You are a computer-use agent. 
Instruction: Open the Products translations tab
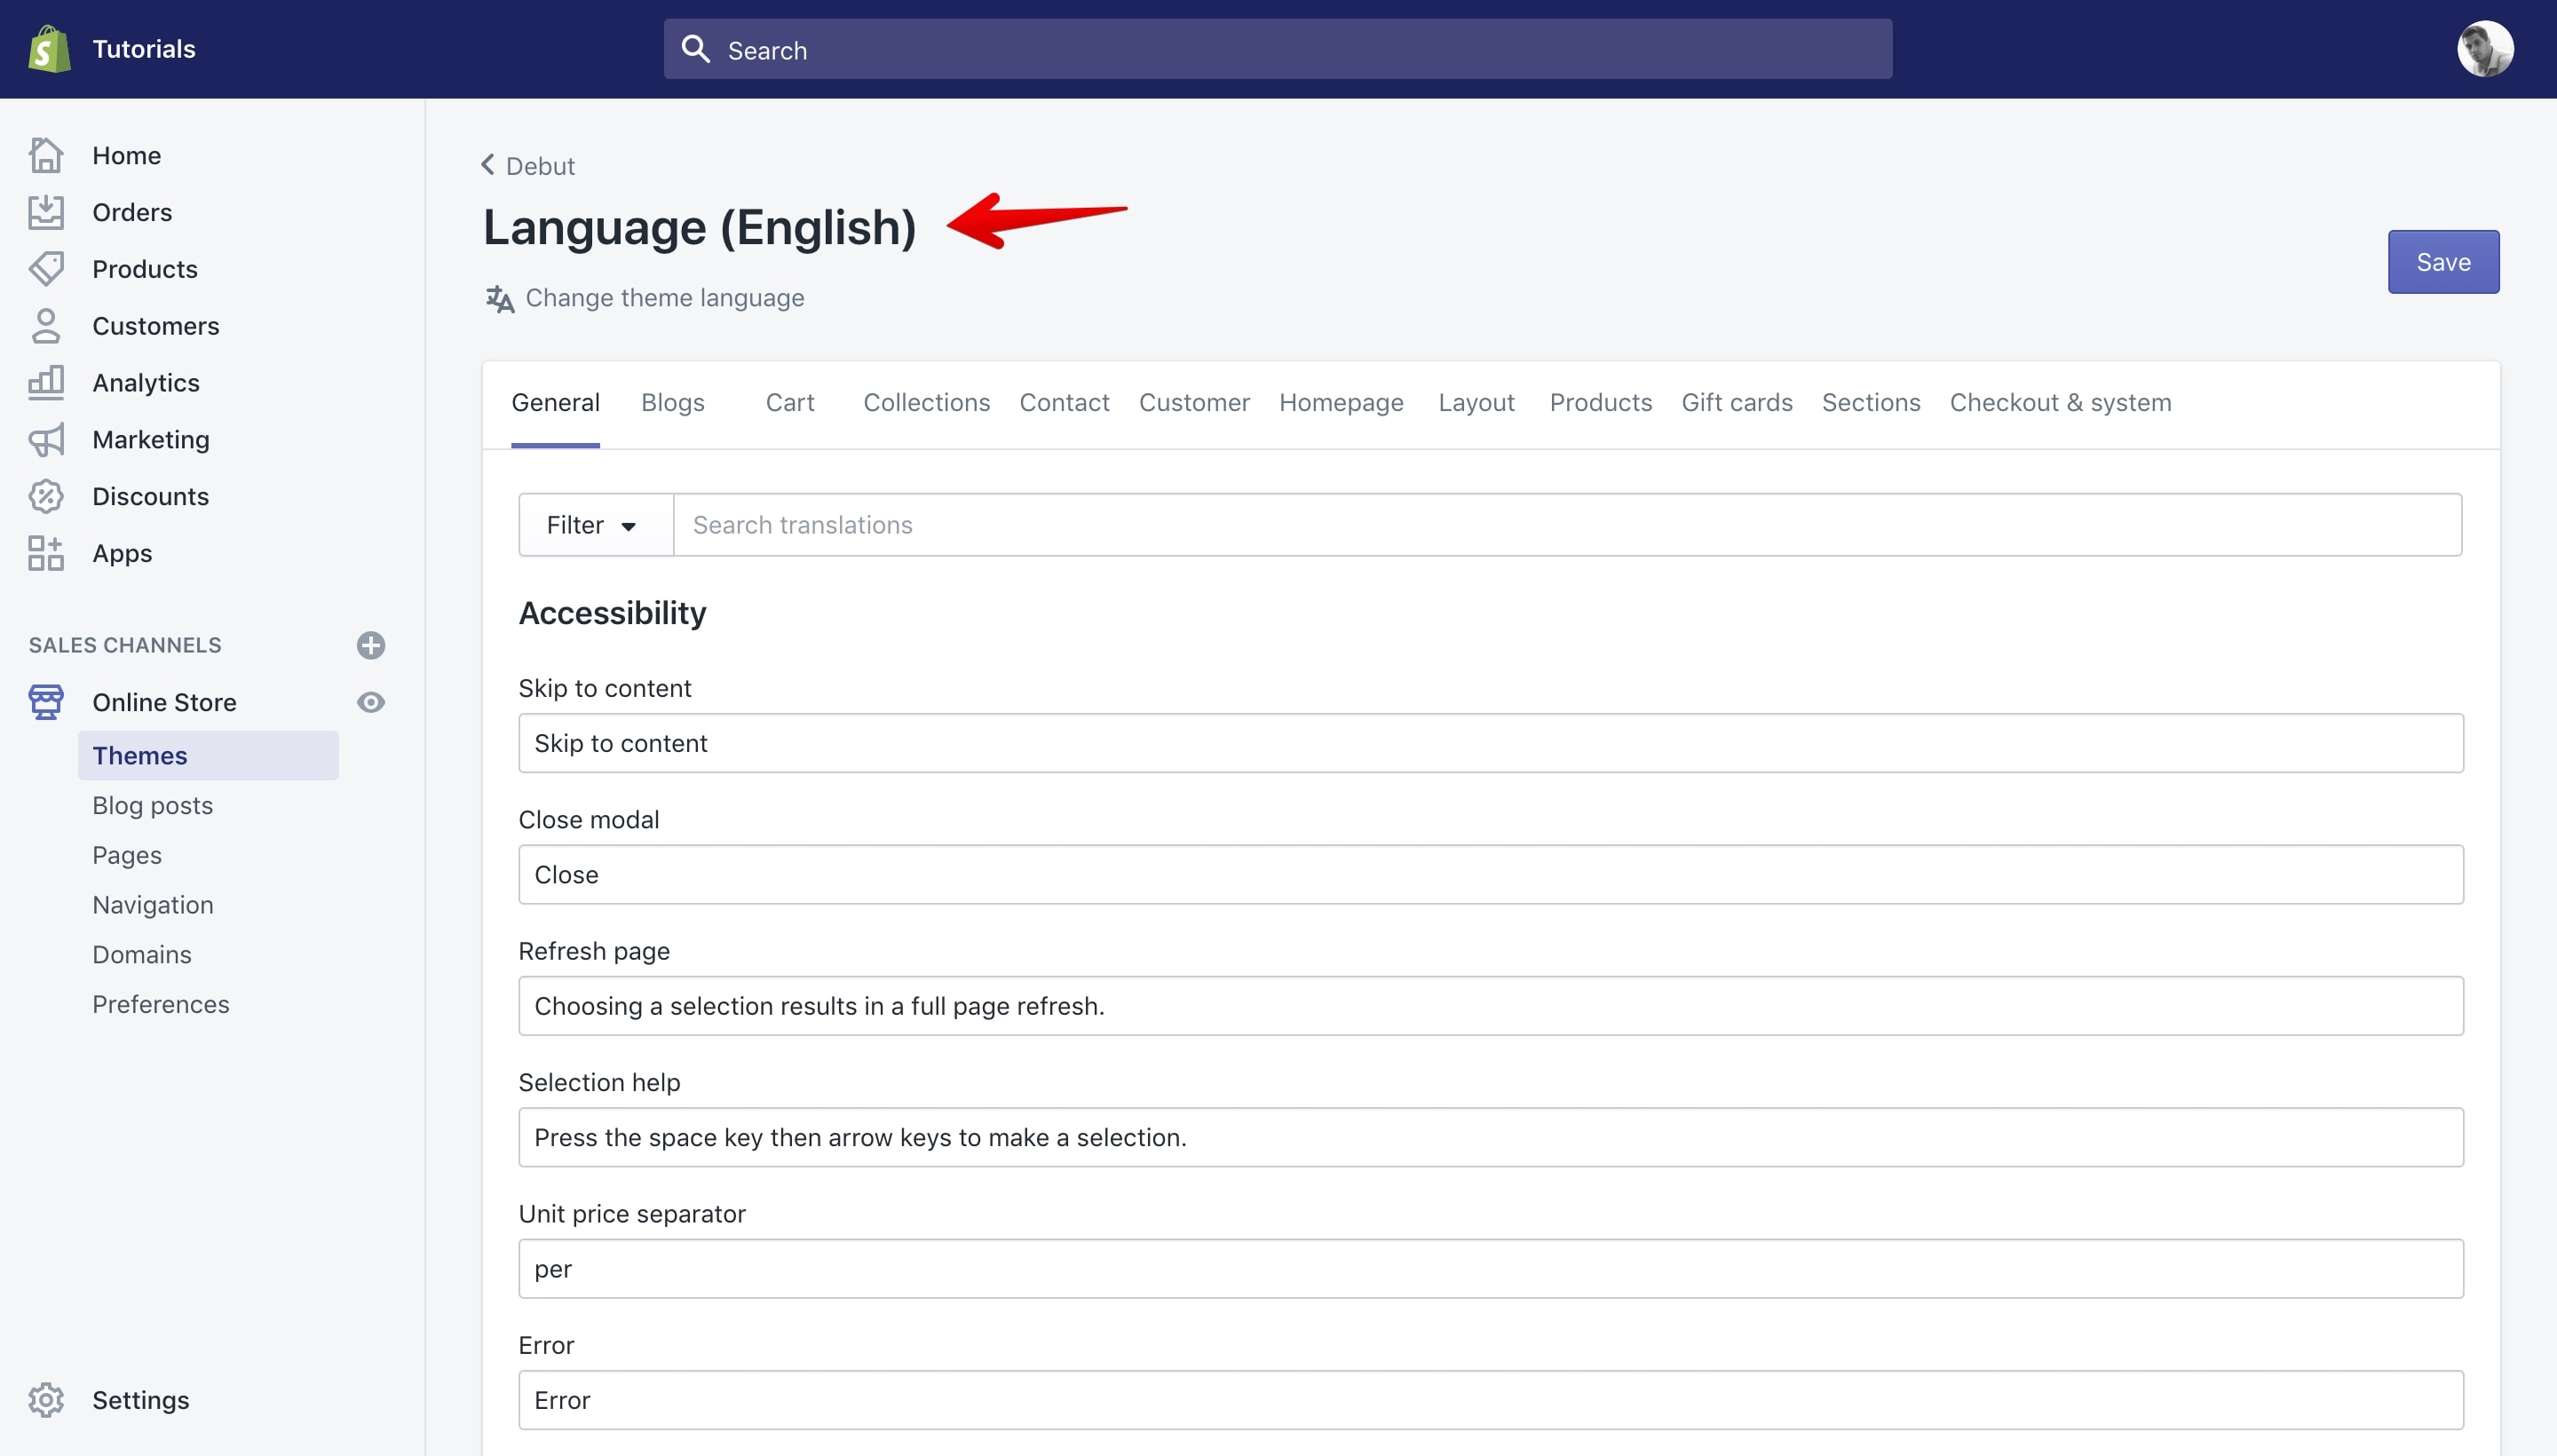click(1600, 403)
